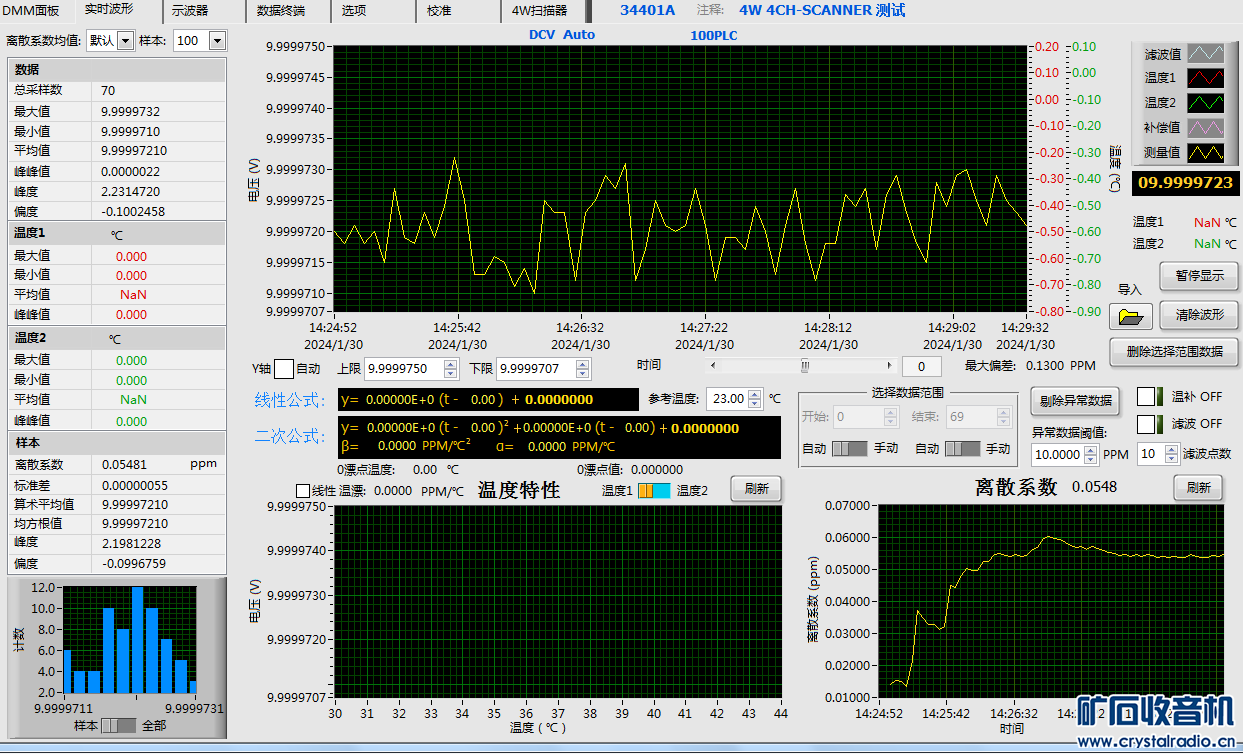Click the red 温度1 waveform legend icon
The image size is (1243, 754).
[1205, 78]
